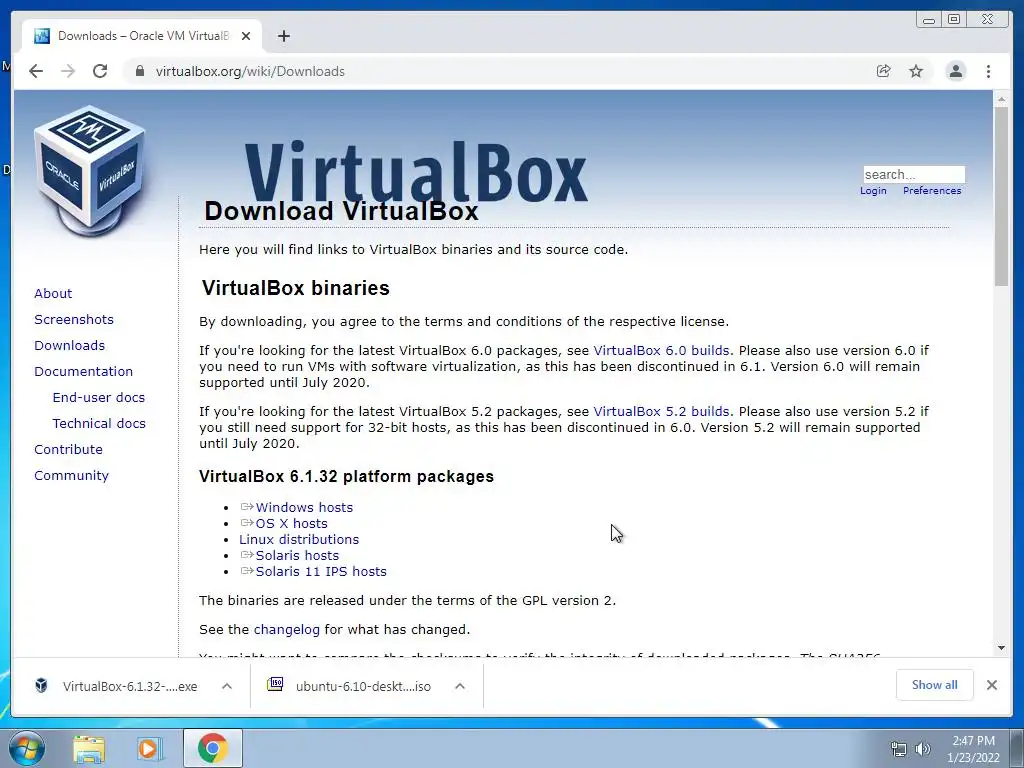Click the ubuntu iso download file icon
The image size is (1024, 768).
pyautogui.click(x=275, y=684)
